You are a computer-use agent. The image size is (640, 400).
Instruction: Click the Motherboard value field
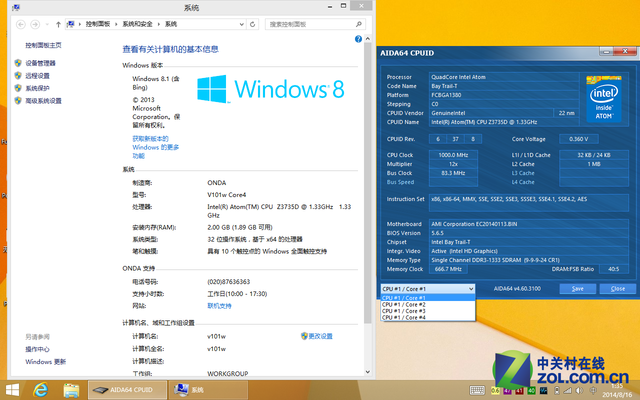tap(529, 224)
